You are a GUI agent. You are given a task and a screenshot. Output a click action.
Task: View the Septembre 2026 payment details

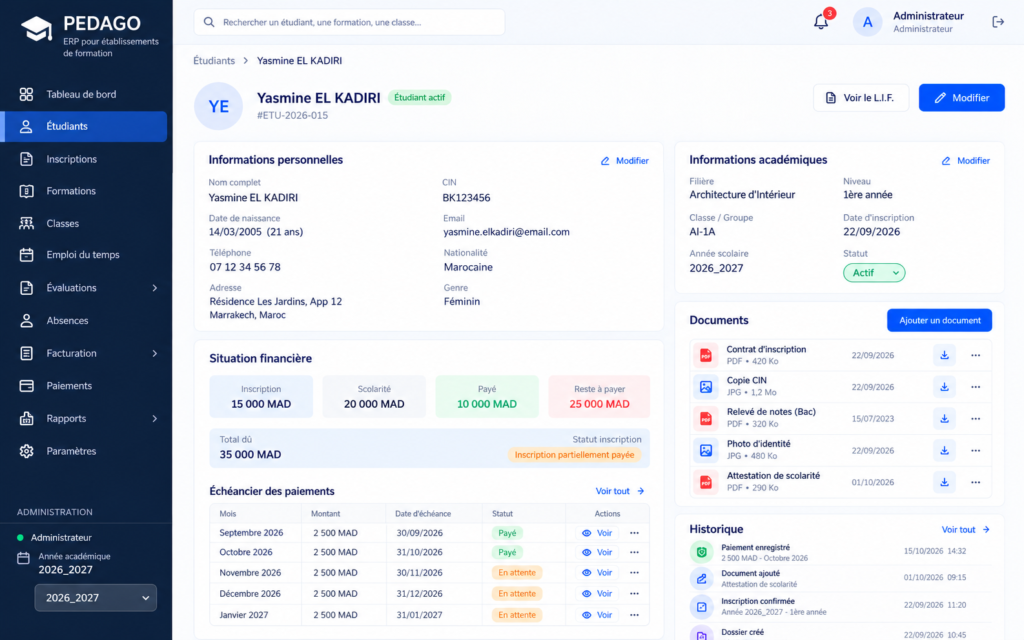(x=597, y=533)
